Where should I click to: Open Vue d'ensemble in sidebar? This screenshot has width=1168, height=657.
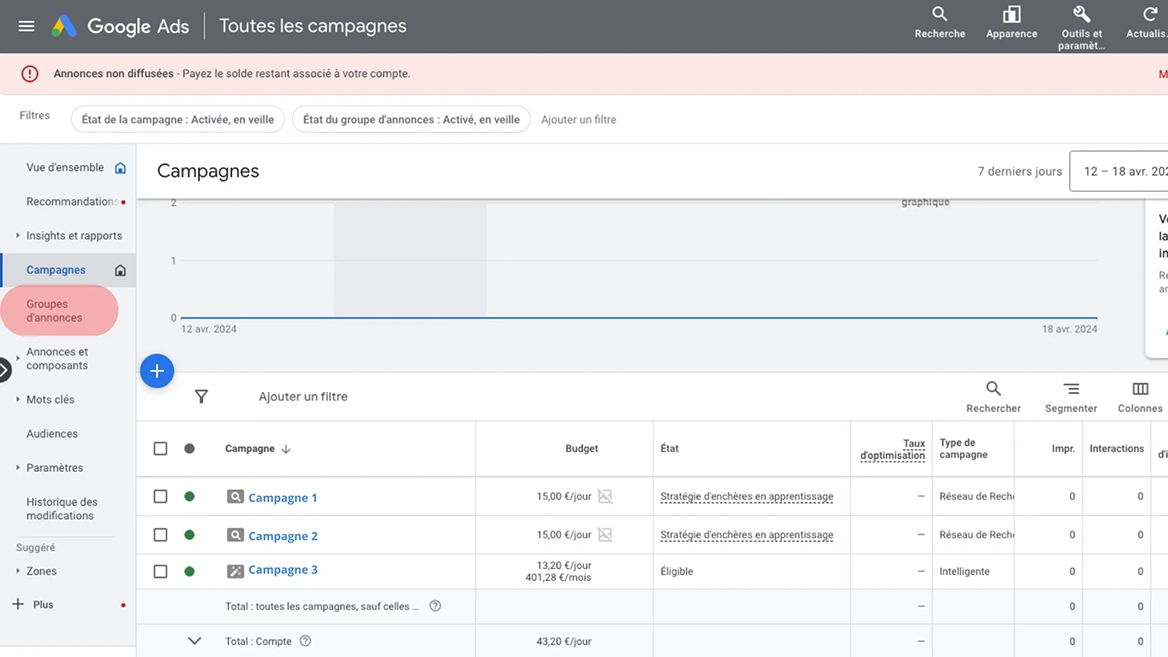coord(66,168)
